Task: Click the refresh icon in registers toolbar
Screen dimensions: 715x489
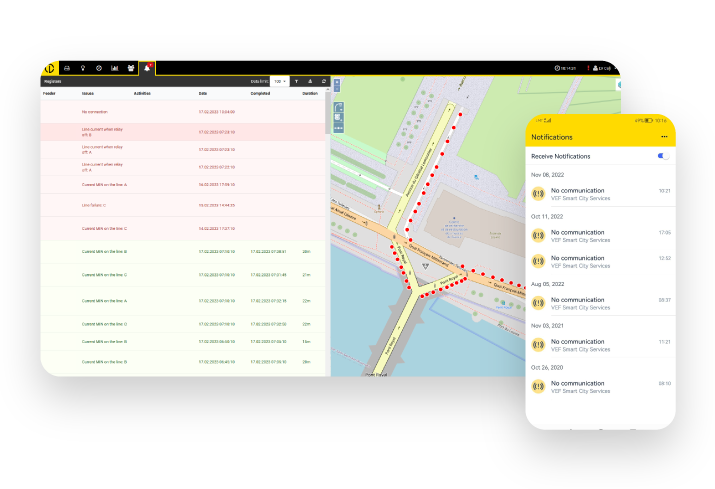Action: click(323, 81)
